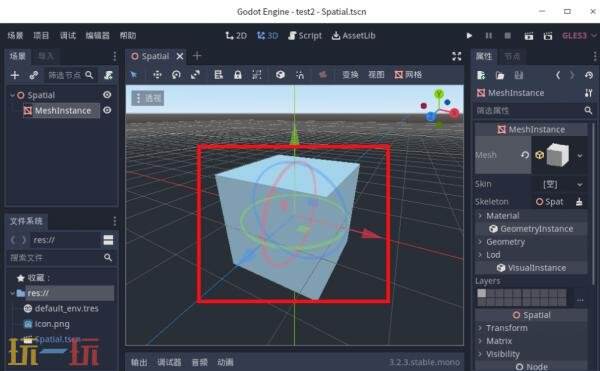600x371 pixels.
Task: Reset the Mesh property with the revert icon
Action: tap(525, 155)
